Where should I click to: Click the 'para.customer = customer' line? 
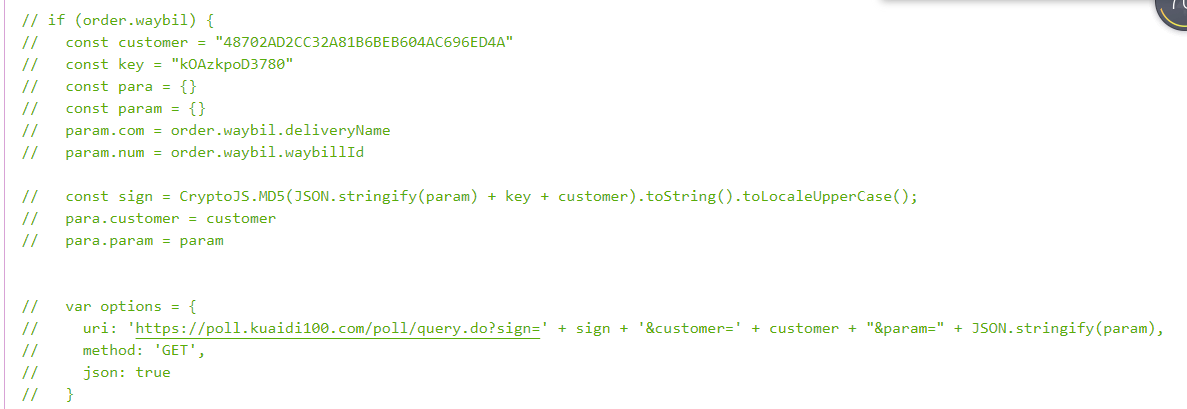(x=149, y=219)
